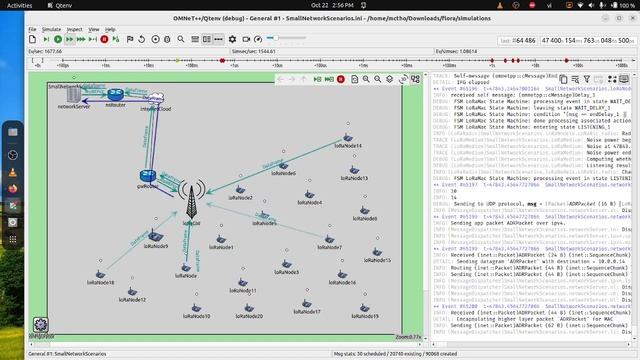Open the Help menu
Viewport: 640px width, 360px height.
click(x=110, y=29)
